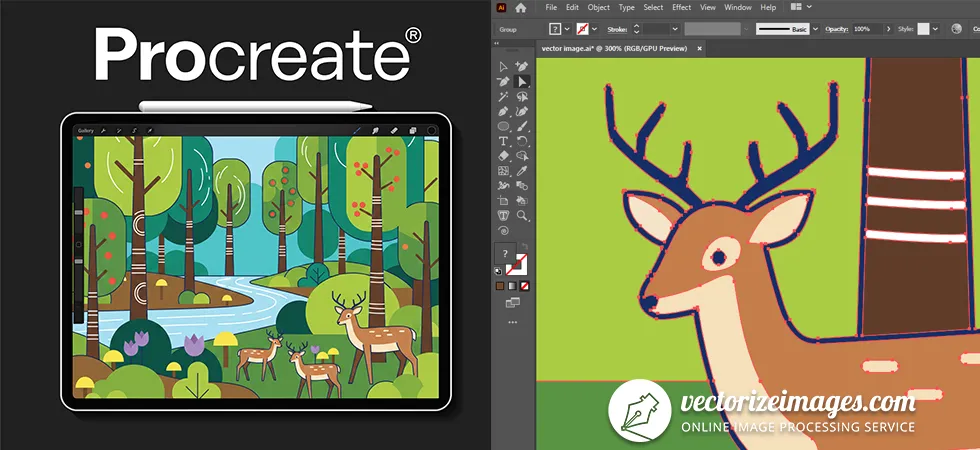Open Recolor Artwork globe icon
The height and width of the screenshot is (450, 980).
click(956, 29)
